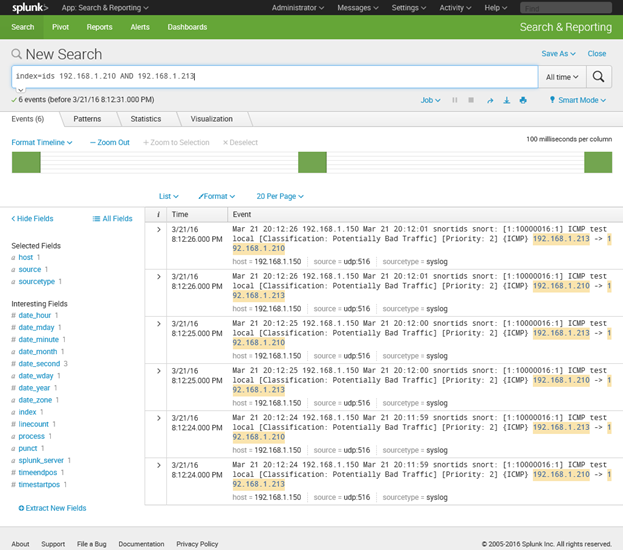
Task: Expand the first event row chevron
Action: [x=158, y=231]
